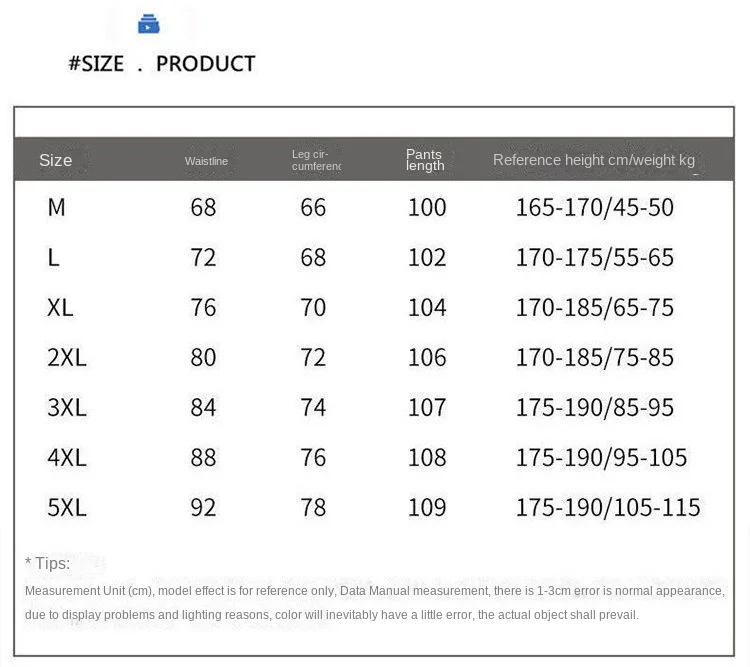Select reference range 175-190/105-115
Viewport: 750px width, 667px height.
(608, 507)
